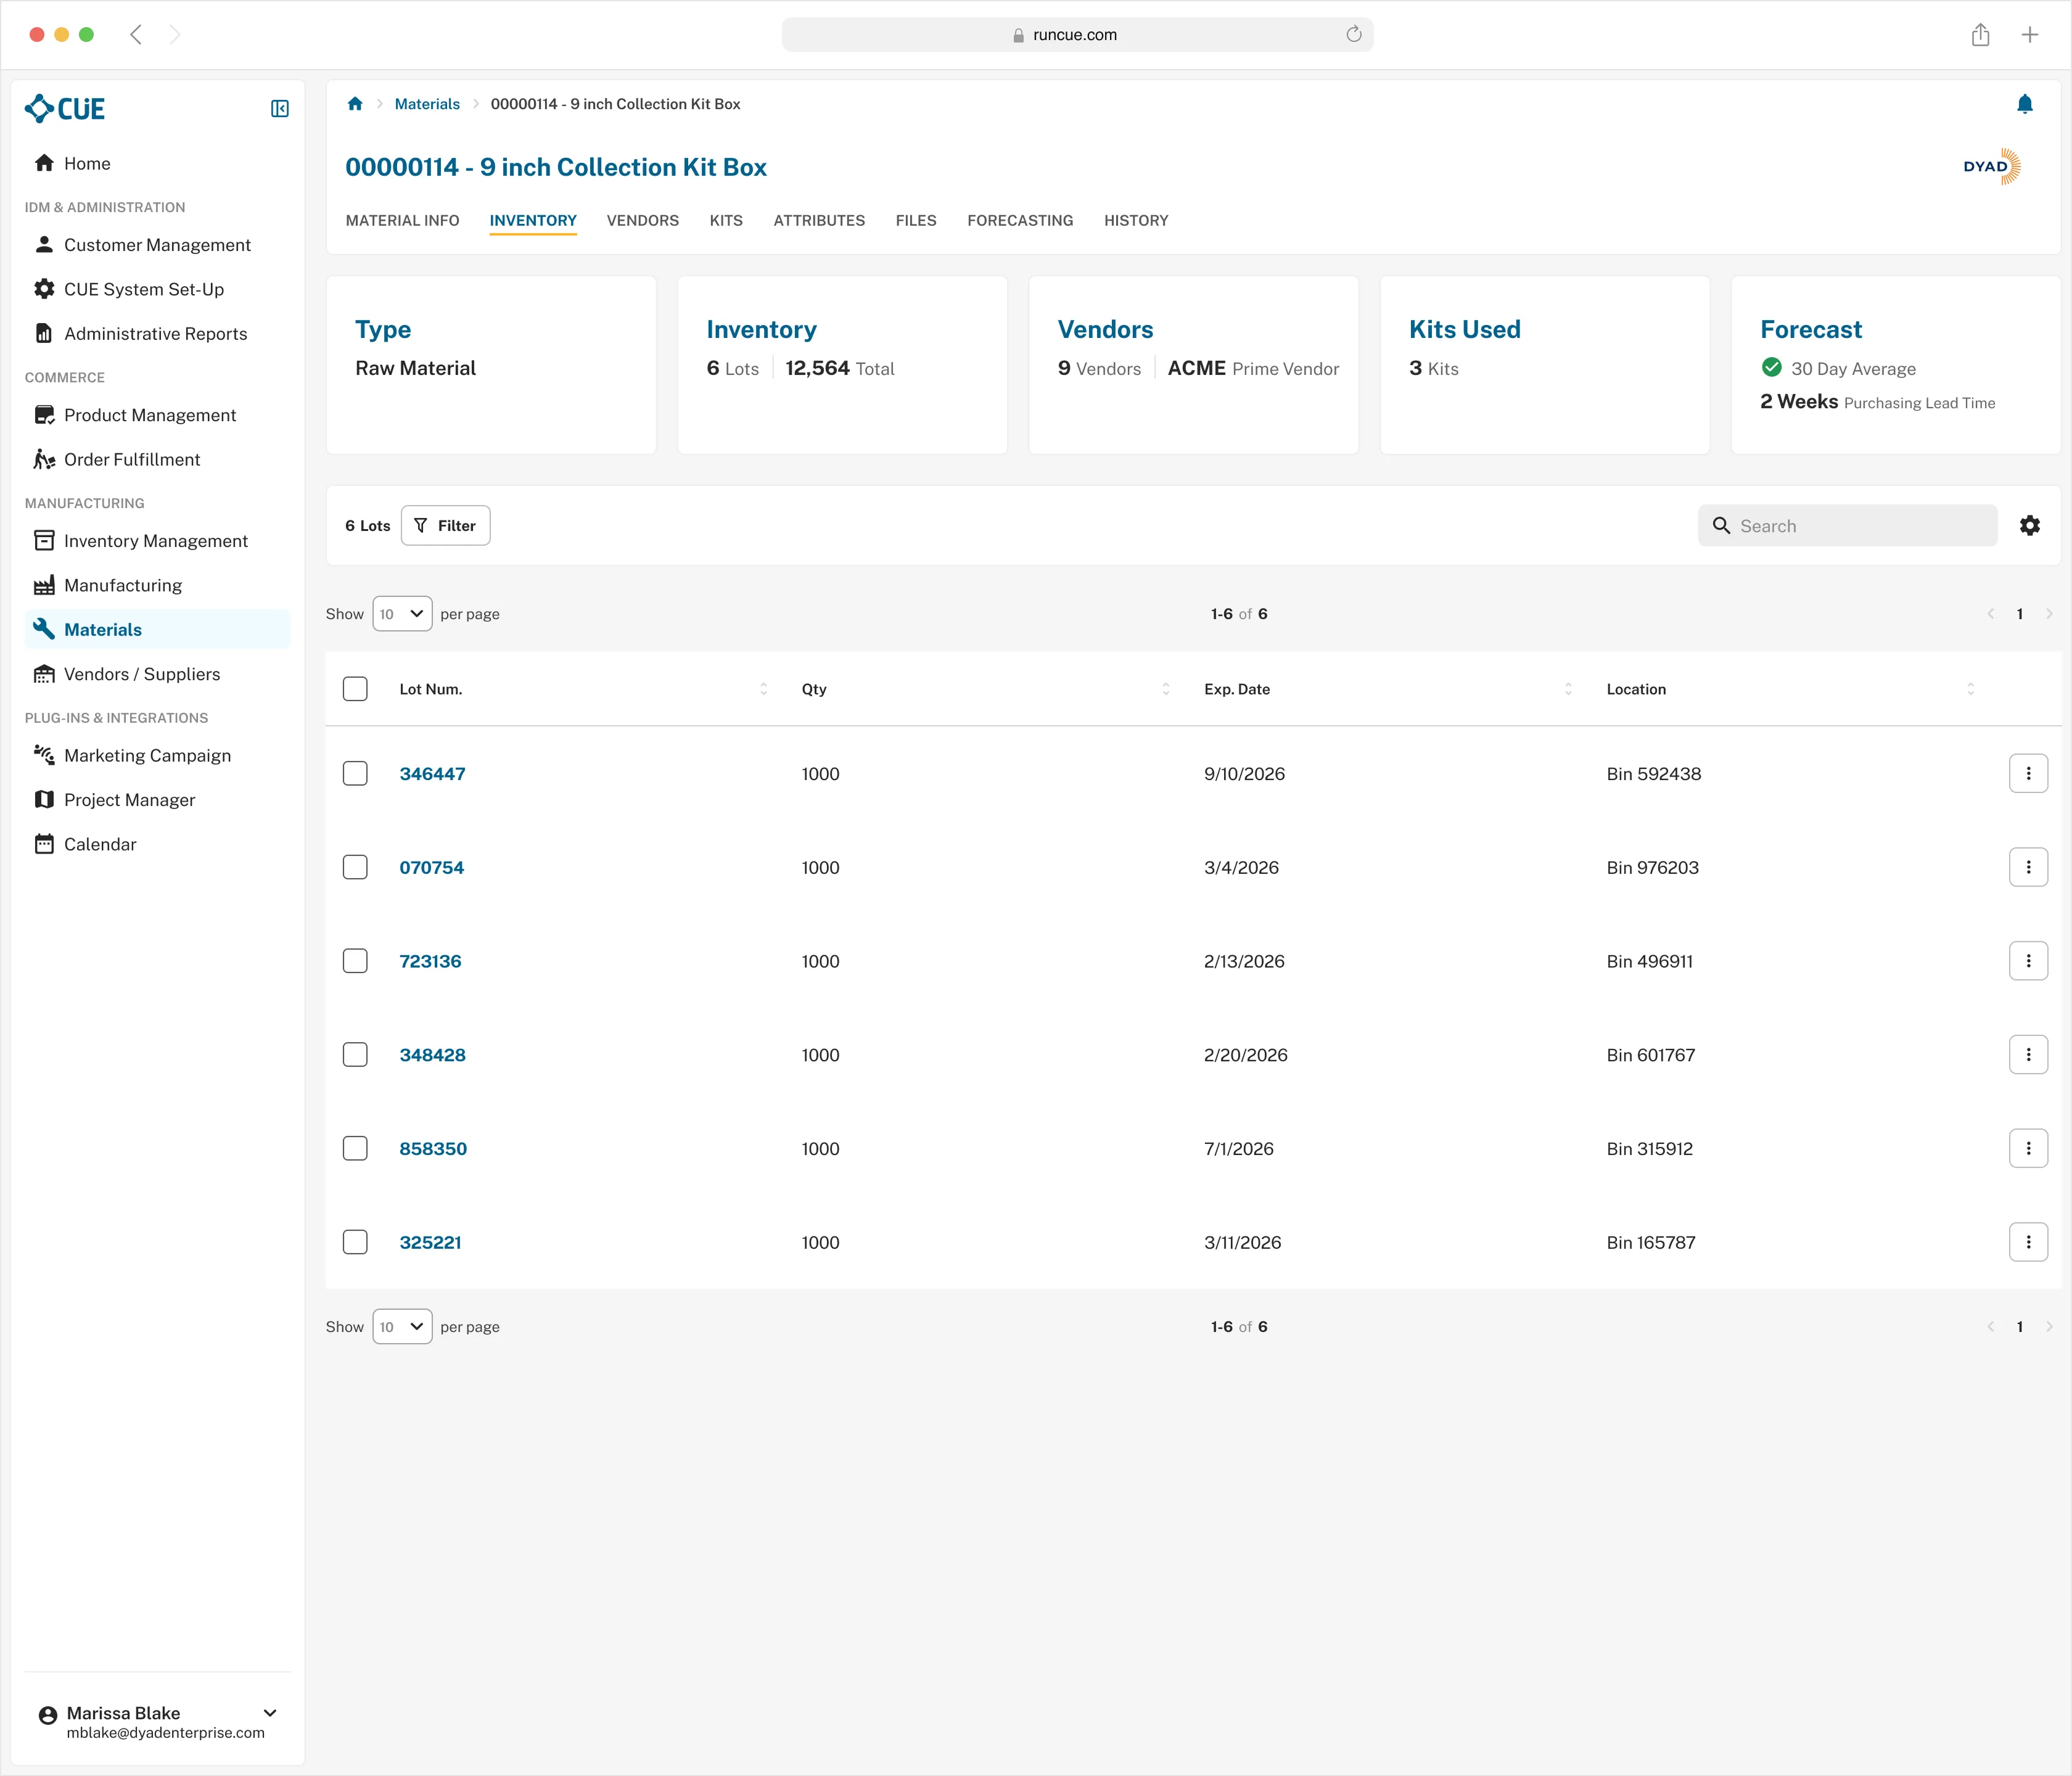This screenshot has width=2072, height=1776.
Task: Sort by Lot Num. column
Action: pyautogui.click(x=763, y=689)
